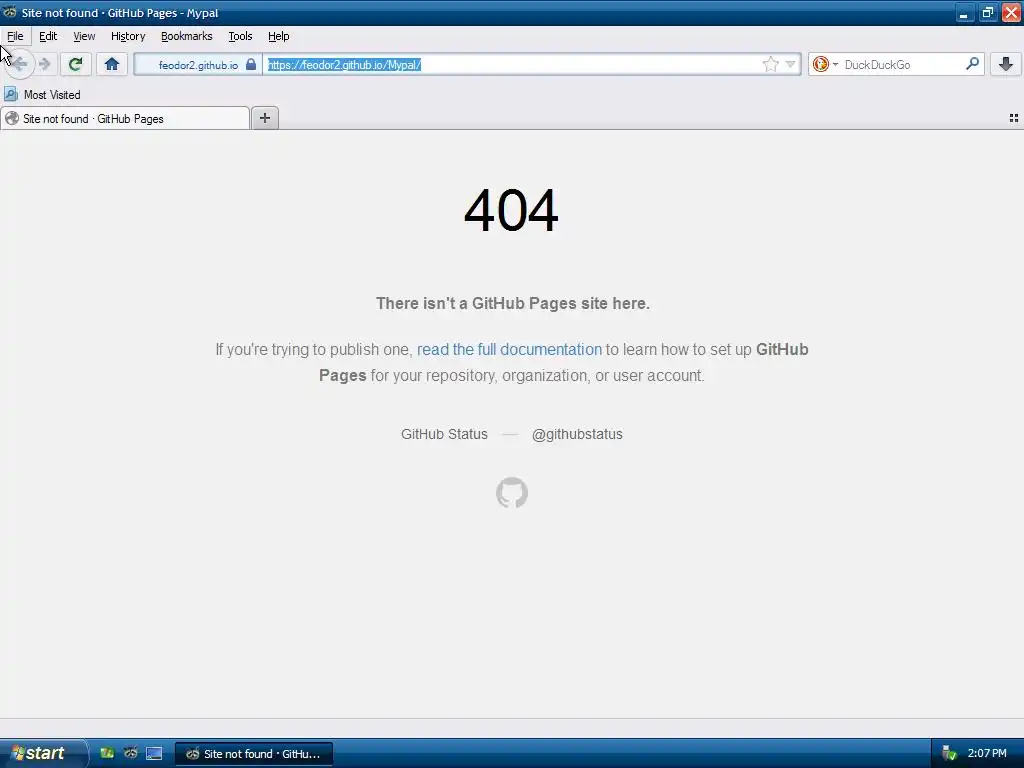Viewport: 1024px width, 768px height.
Task: Minimize the Mypal window
Action: pyautogui.click(x=965, y=13)
